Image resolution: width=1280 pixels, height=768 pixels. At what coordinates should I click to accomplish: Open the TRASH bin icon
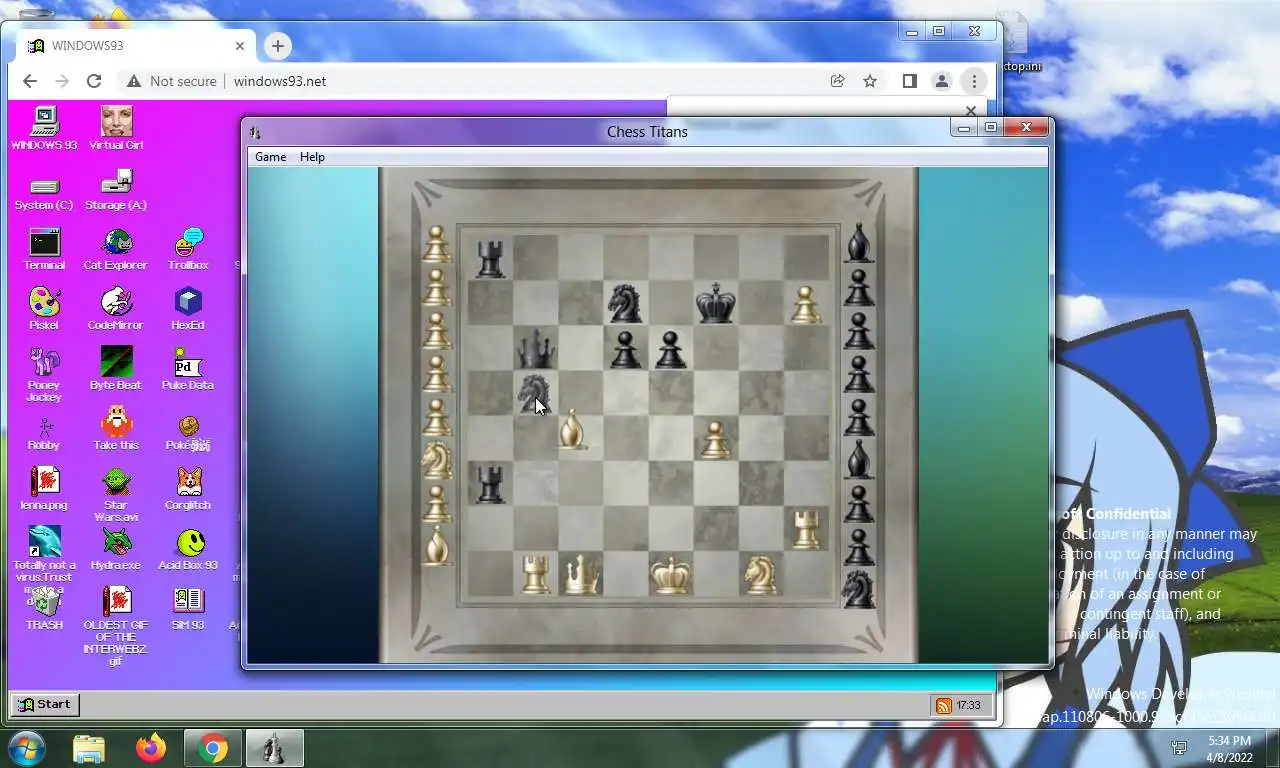(44, 609)
